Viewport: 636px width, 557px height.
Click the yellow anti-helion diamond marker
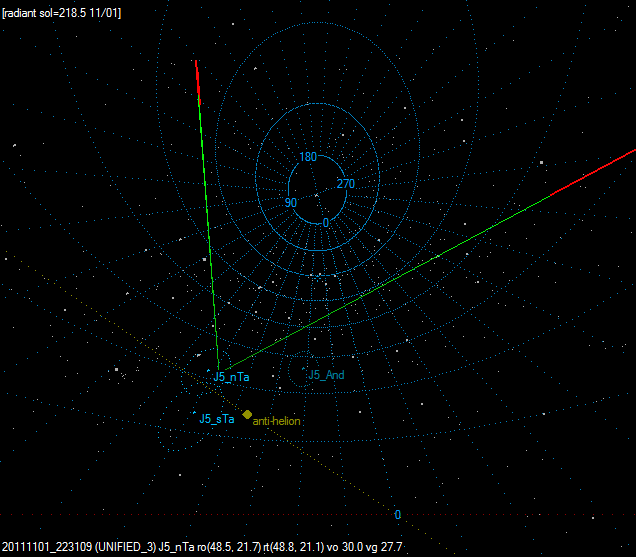247,414
